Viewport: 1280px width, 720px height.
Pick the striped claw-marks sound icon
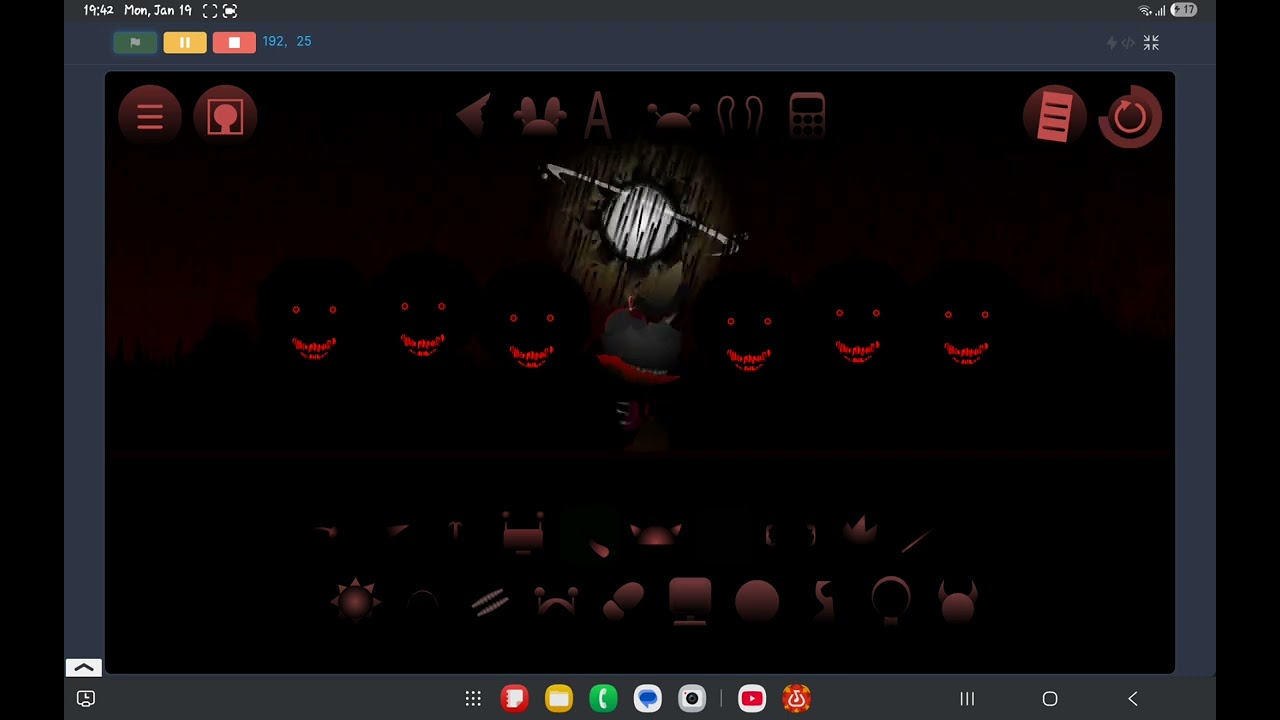tap(489, 601)
